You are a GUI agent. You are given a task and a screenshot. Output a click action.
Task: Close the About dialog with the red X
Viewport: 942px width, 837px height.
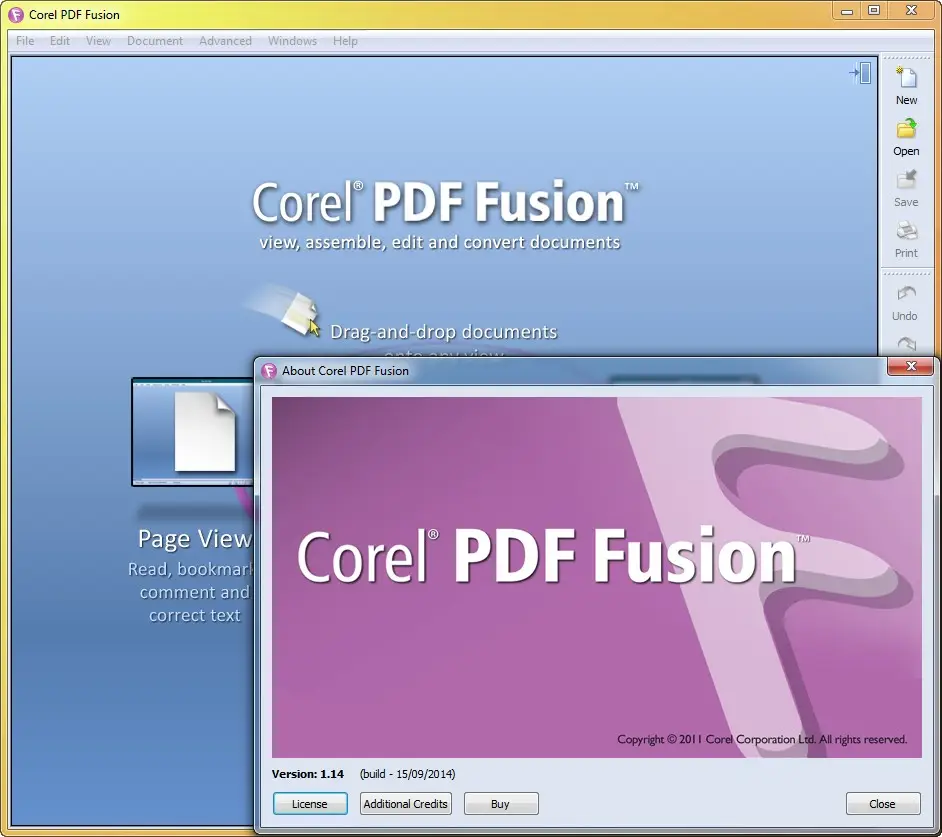(911, 366)
